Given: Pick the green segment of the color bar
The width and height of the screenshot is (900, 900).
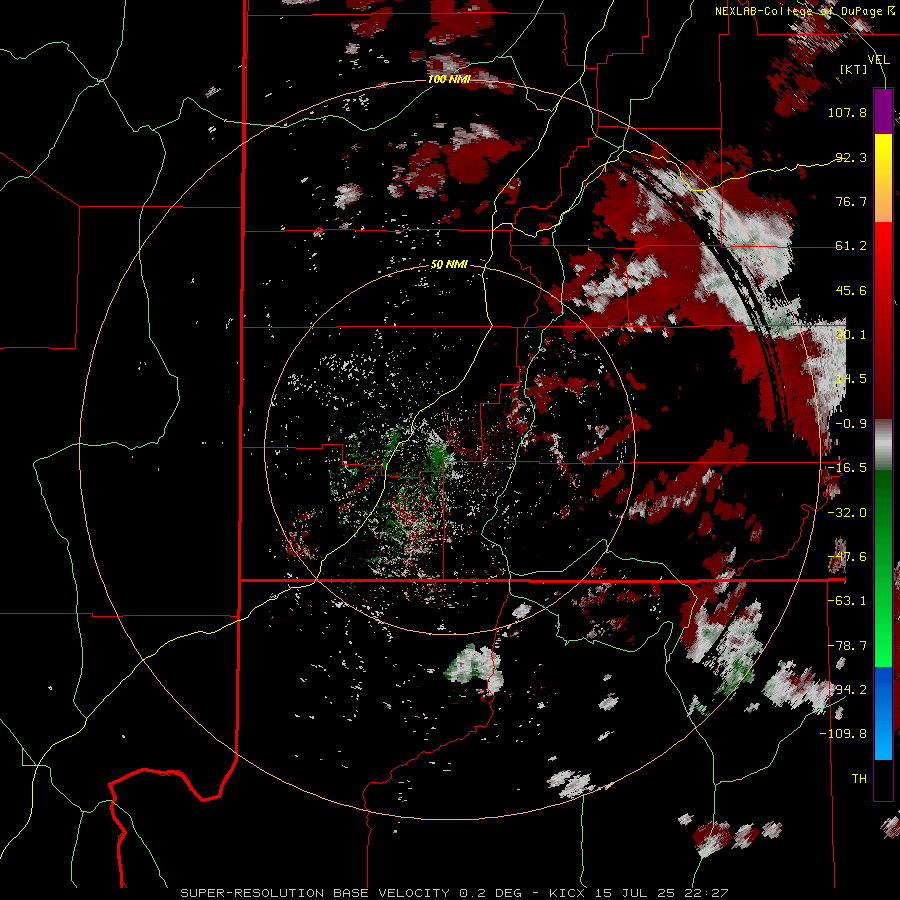Looking at the screenshot, I should (883, 568).
